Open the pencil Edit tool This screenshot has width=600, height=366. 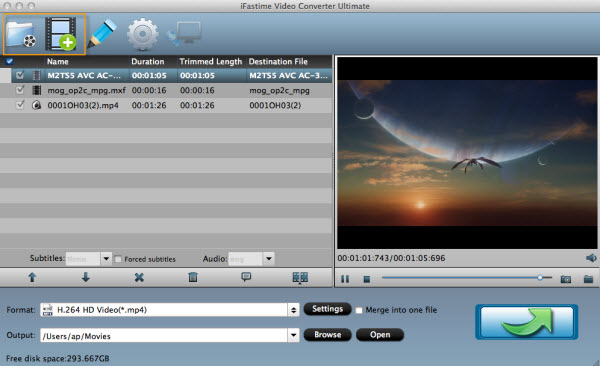tap(102, 33)
